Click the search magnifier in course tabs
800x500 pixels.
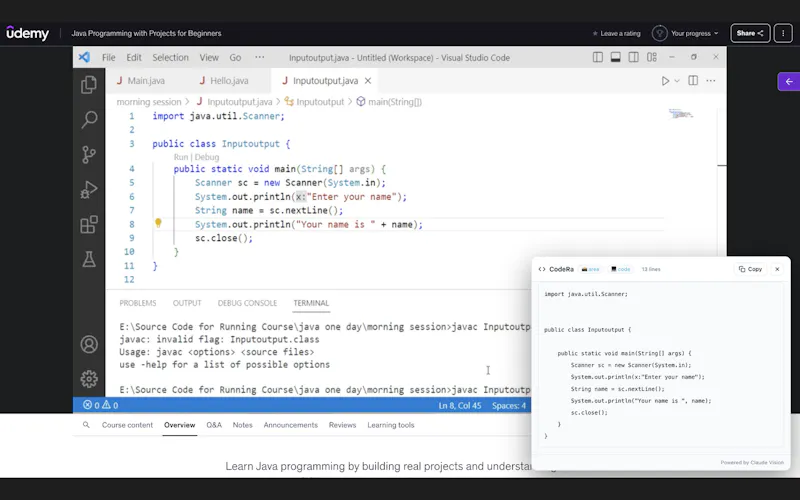[x=86, y=424]
